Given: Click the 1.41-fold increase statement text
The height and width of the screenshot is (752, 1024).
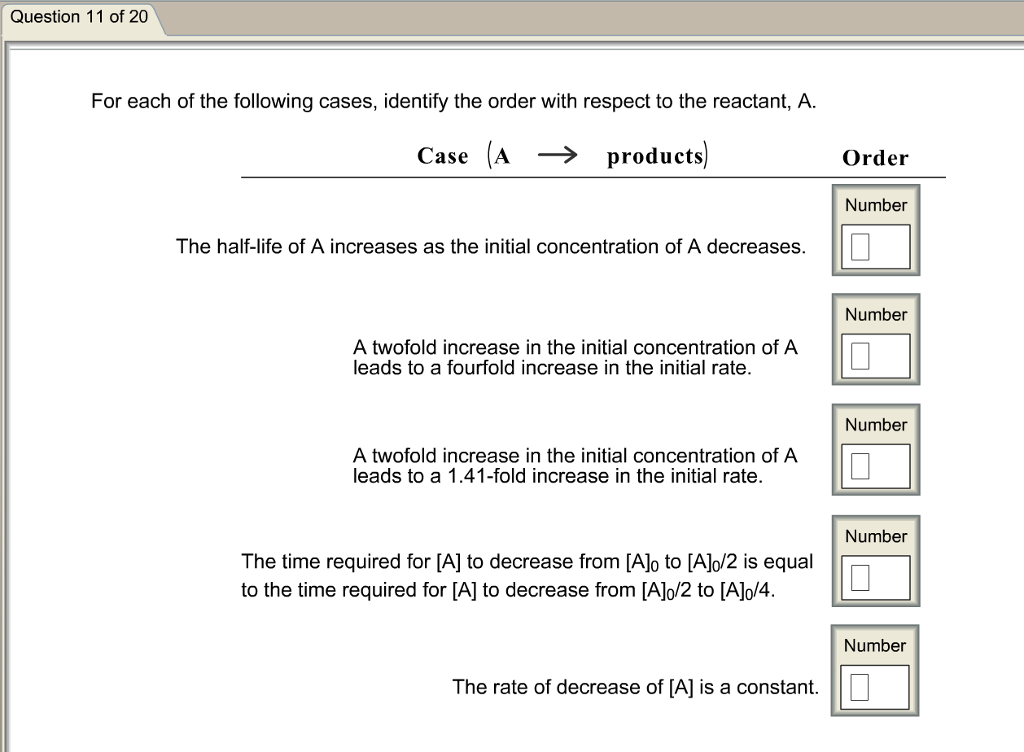Looking at the screenshot, I should (x=575, y=466).
